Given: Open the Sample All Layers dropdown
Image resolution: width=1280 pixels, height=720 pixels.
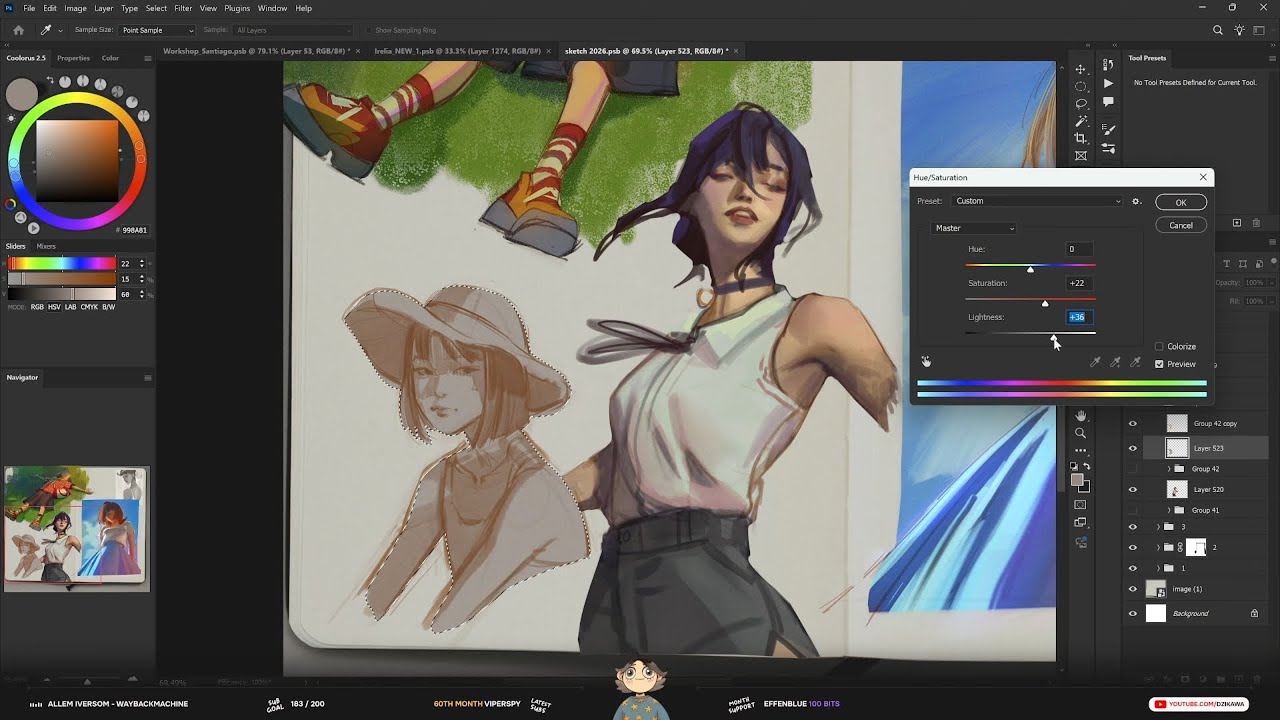Looking at the screenshot, I should [293, 30].
